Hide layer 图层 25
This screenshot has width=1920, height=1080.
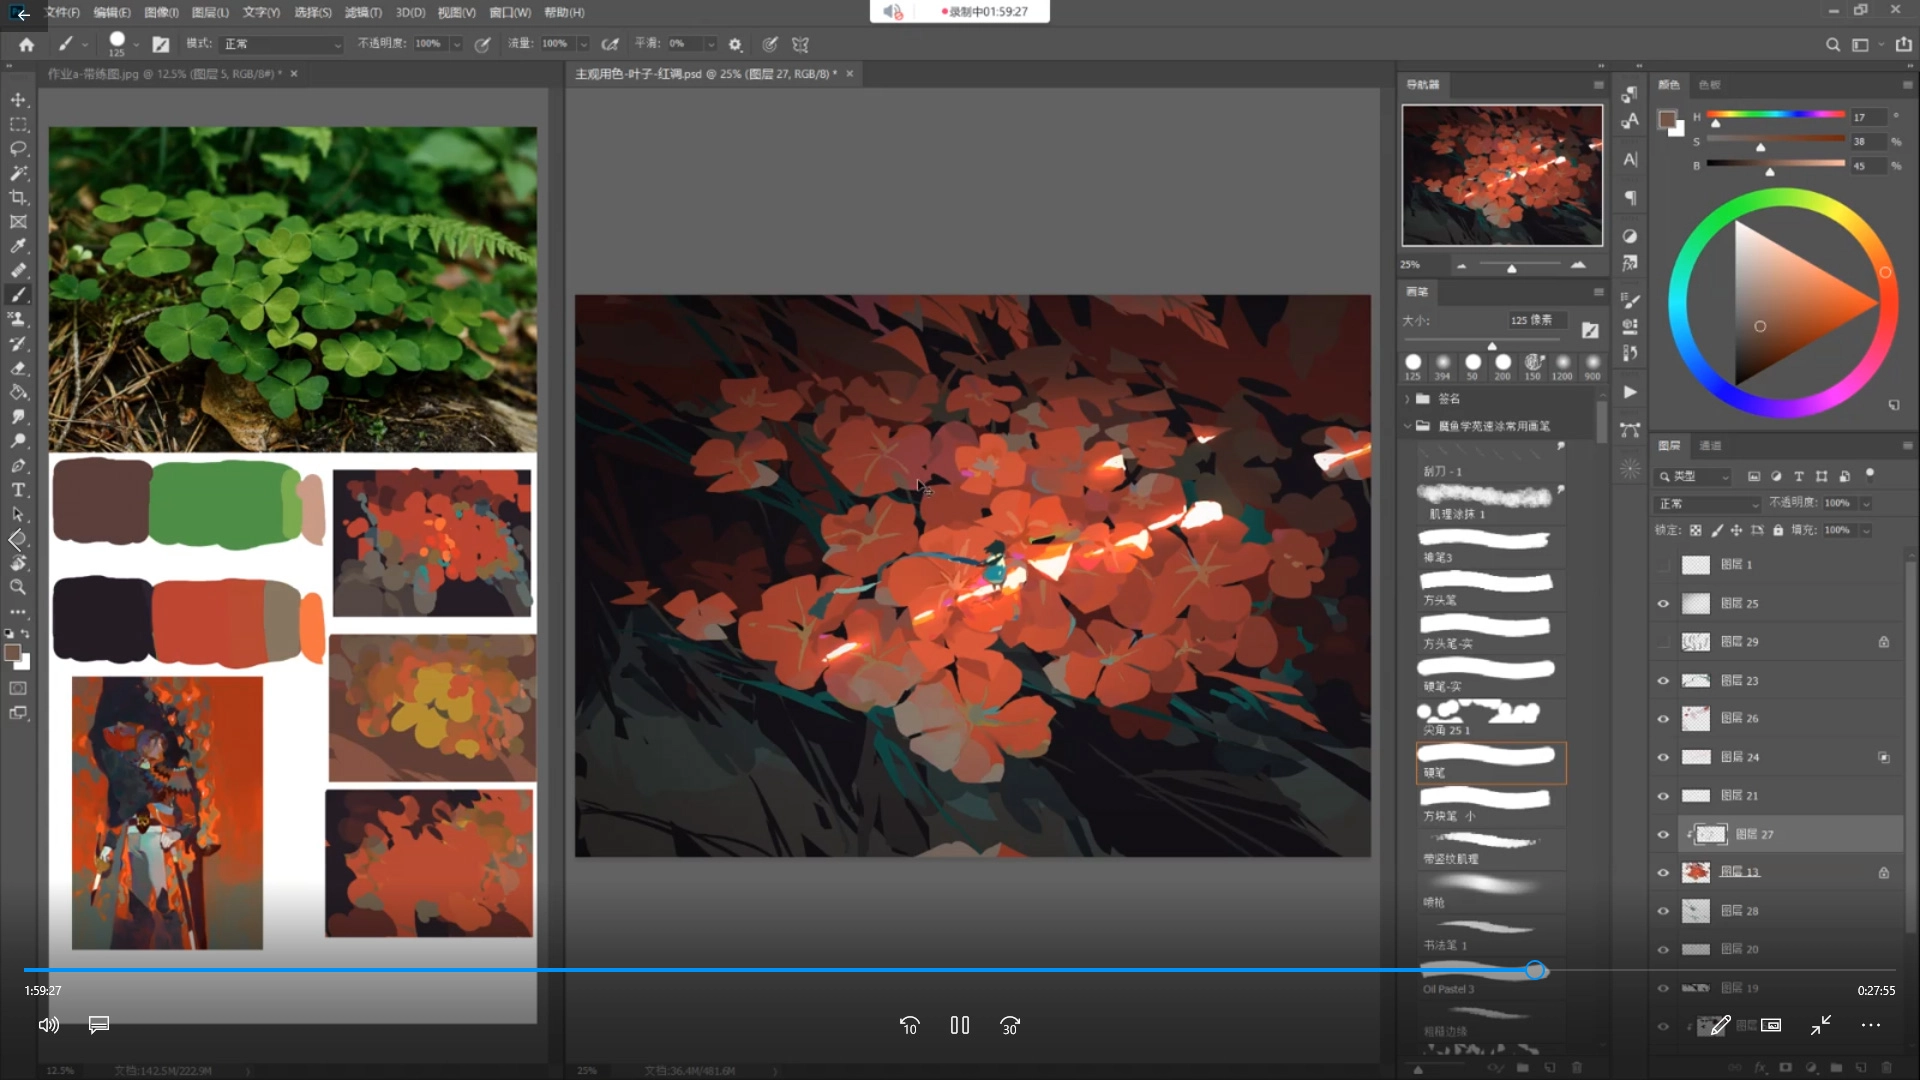coord(1663,603)
